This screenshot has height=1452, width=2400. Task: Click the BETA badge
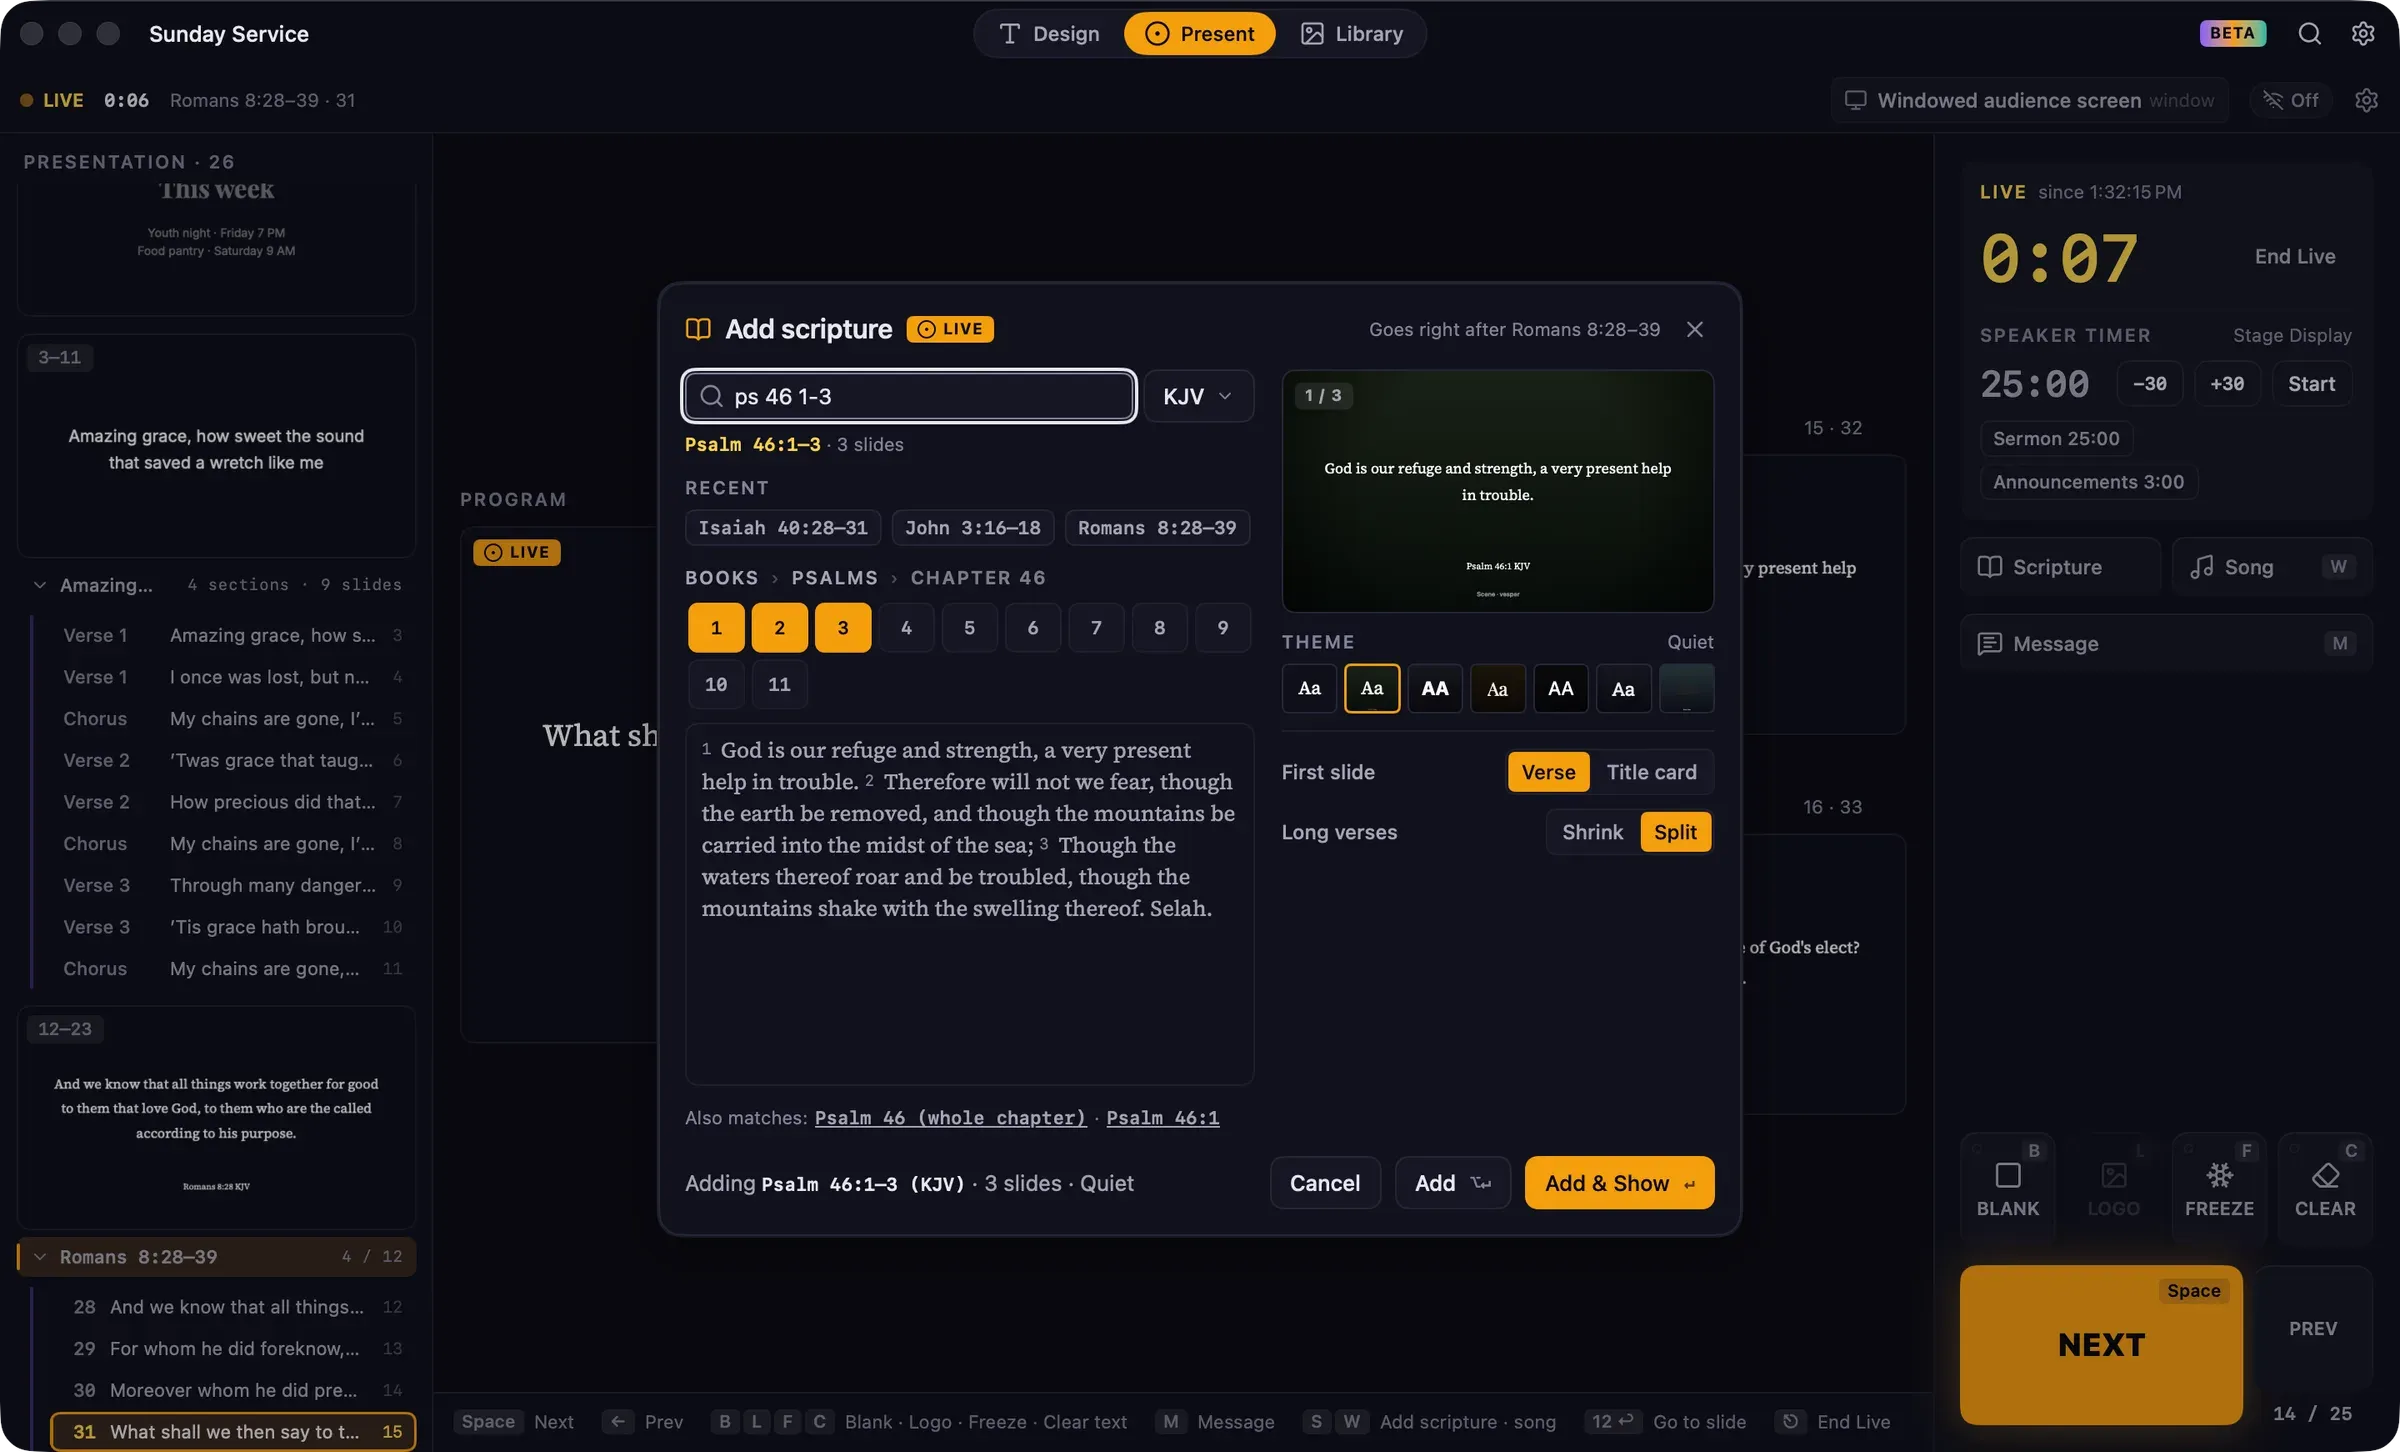(2232, 33)
